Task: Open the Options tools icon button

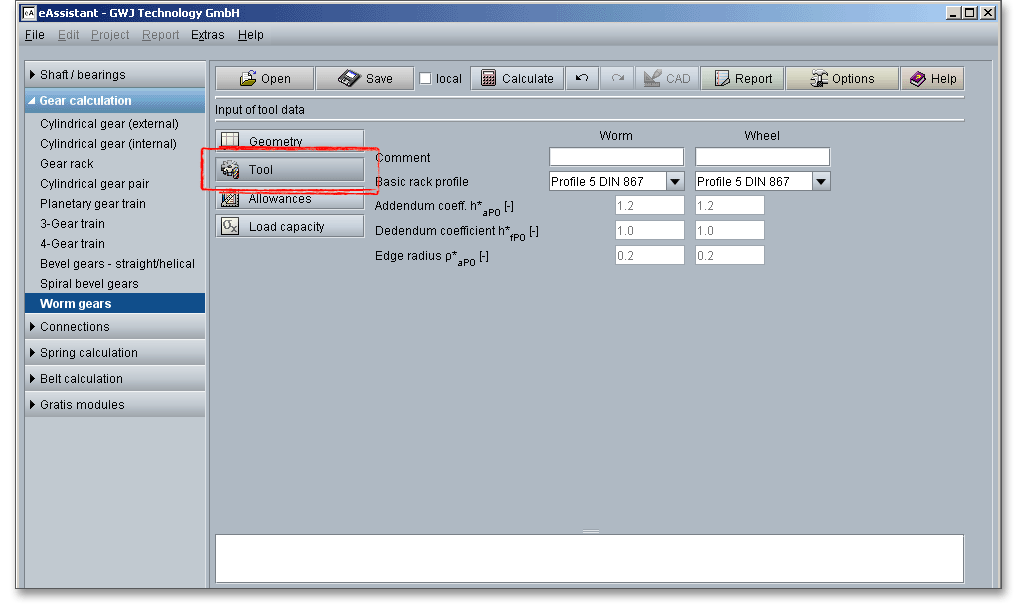Action: coord(841,79)
